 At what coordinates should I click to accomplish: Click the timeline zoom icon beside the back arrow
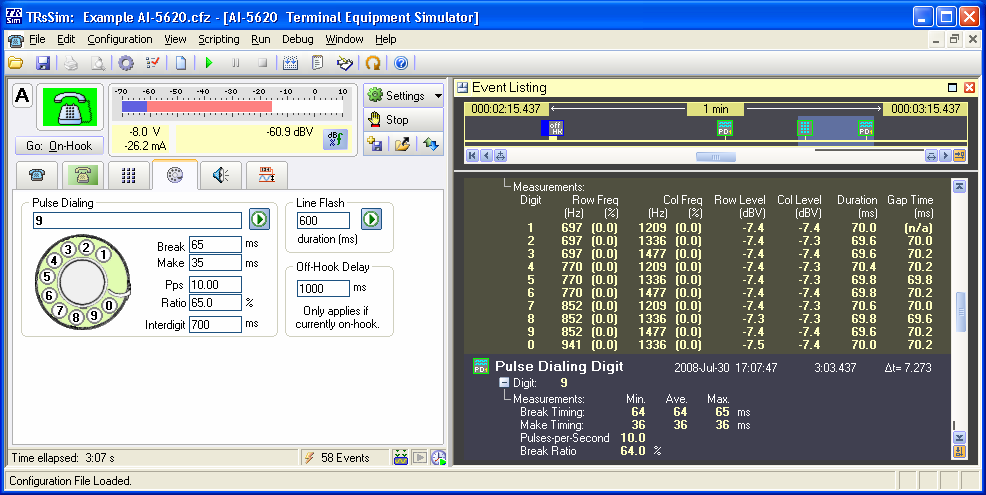pyautogui.click(x=500, y=155)
